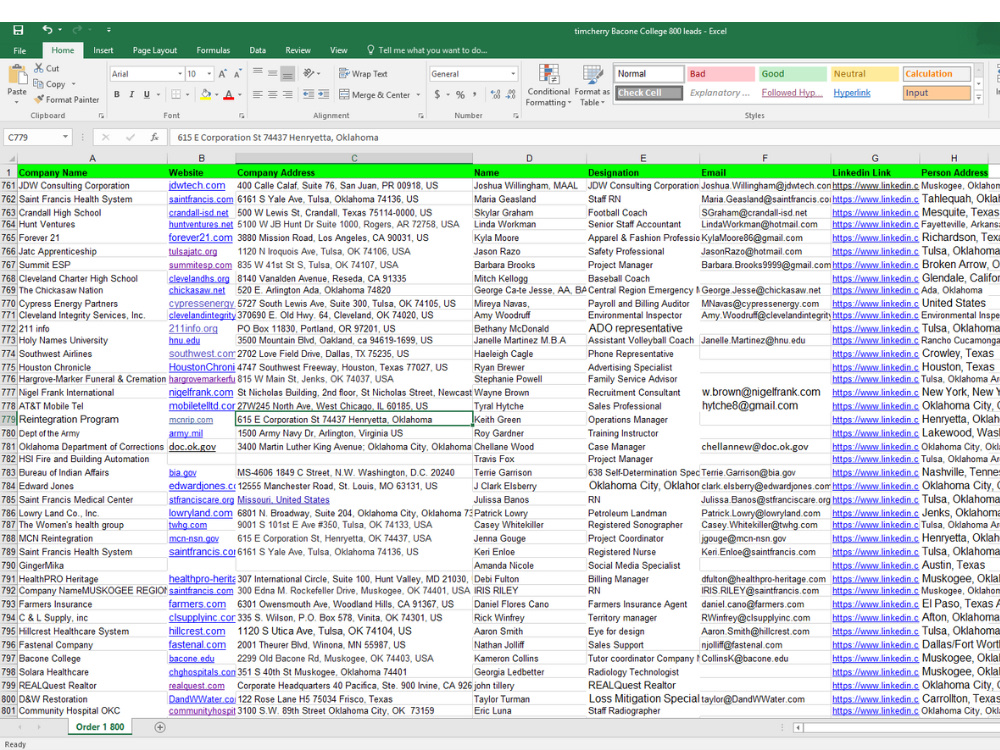Click Decrease Decimal icon

(x=511, y=94)
